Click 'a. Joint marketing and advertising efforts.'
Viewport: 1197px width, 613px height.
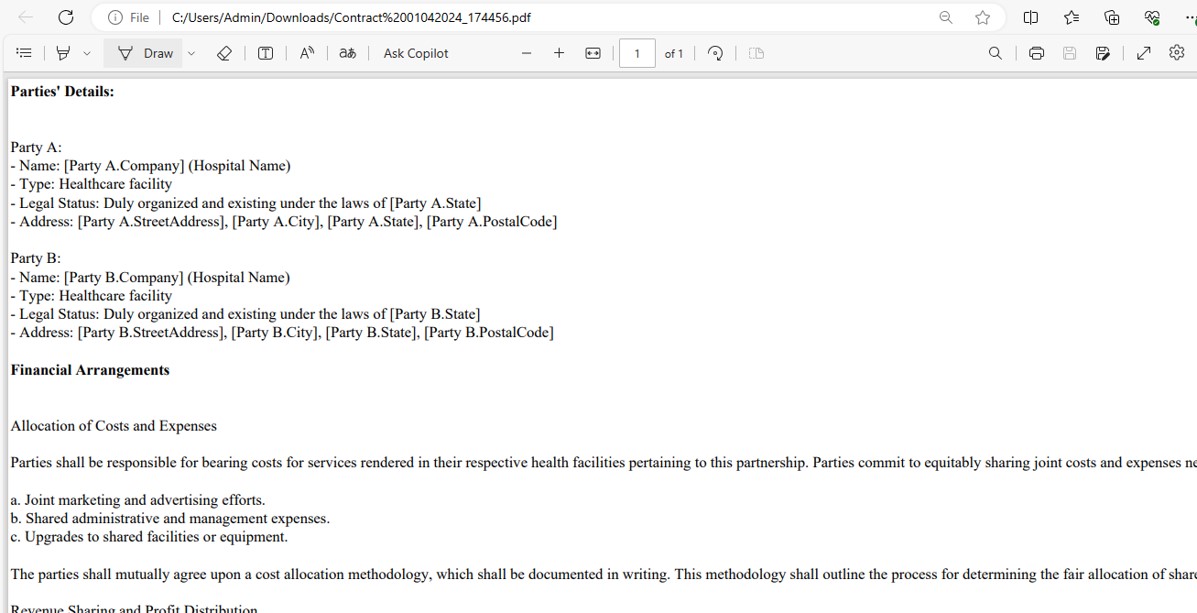[x=138, y=500]
